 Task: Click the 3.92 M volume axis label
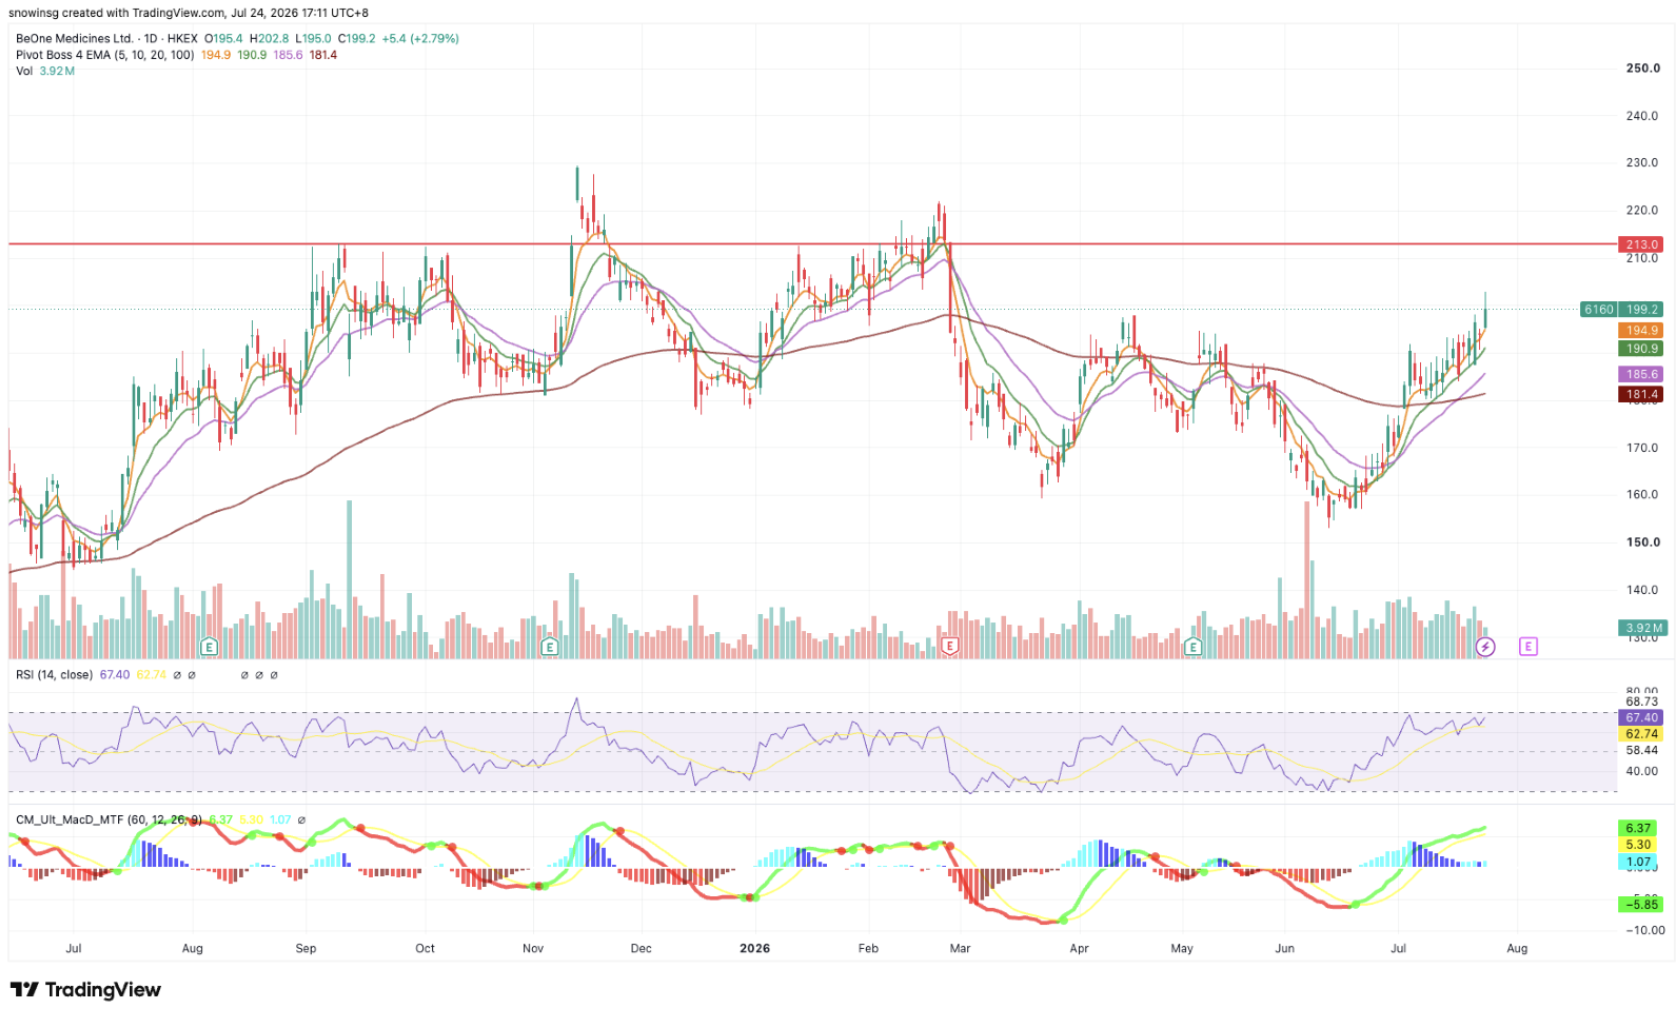coord(1642,628)
